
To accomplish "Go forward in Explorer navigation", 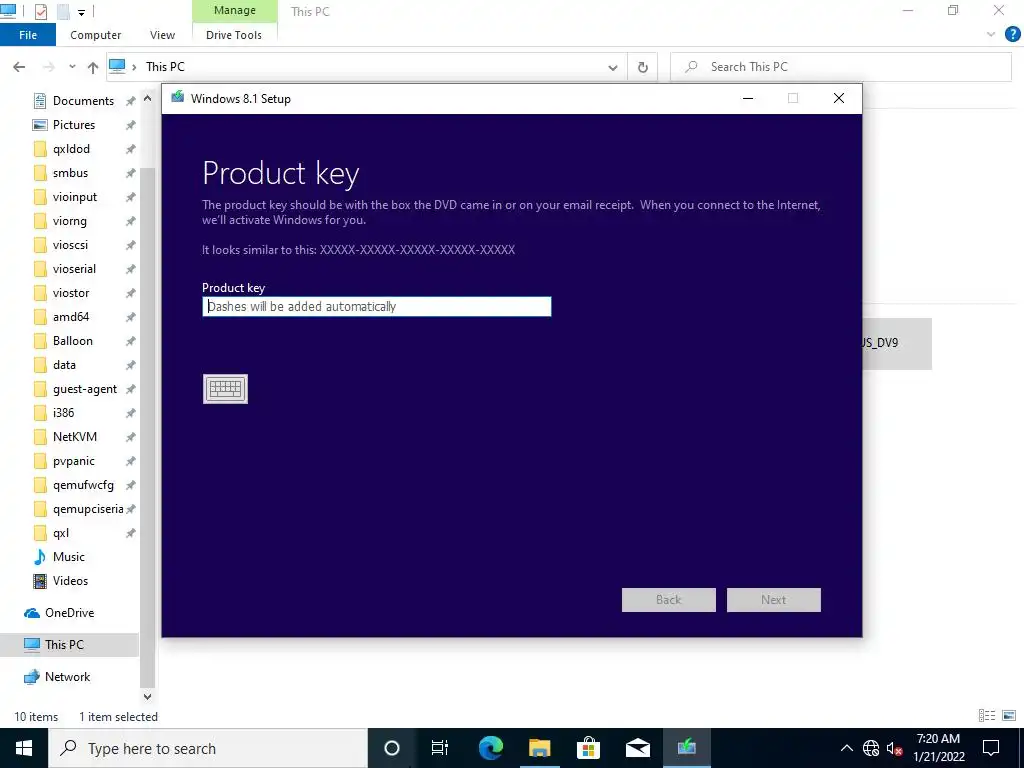I will click(x=48, y=67).
